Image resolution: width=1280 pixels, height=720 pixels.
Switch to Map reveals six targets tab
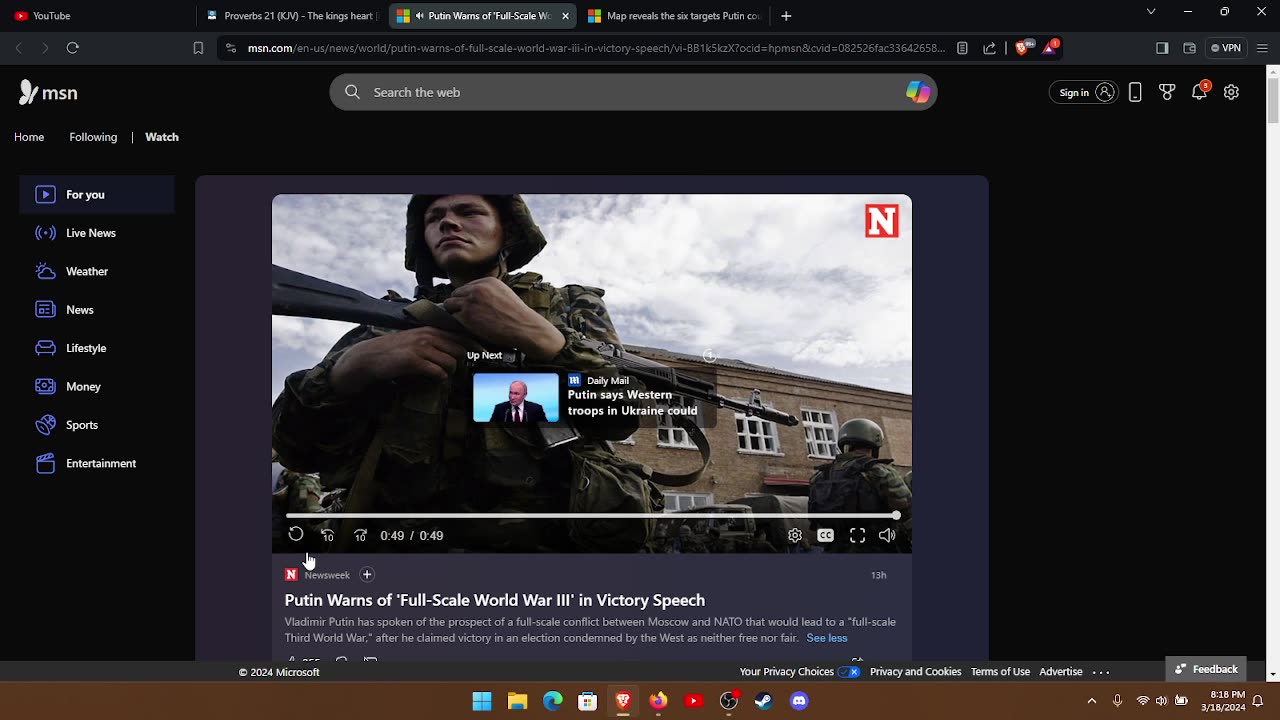[674, 16]
